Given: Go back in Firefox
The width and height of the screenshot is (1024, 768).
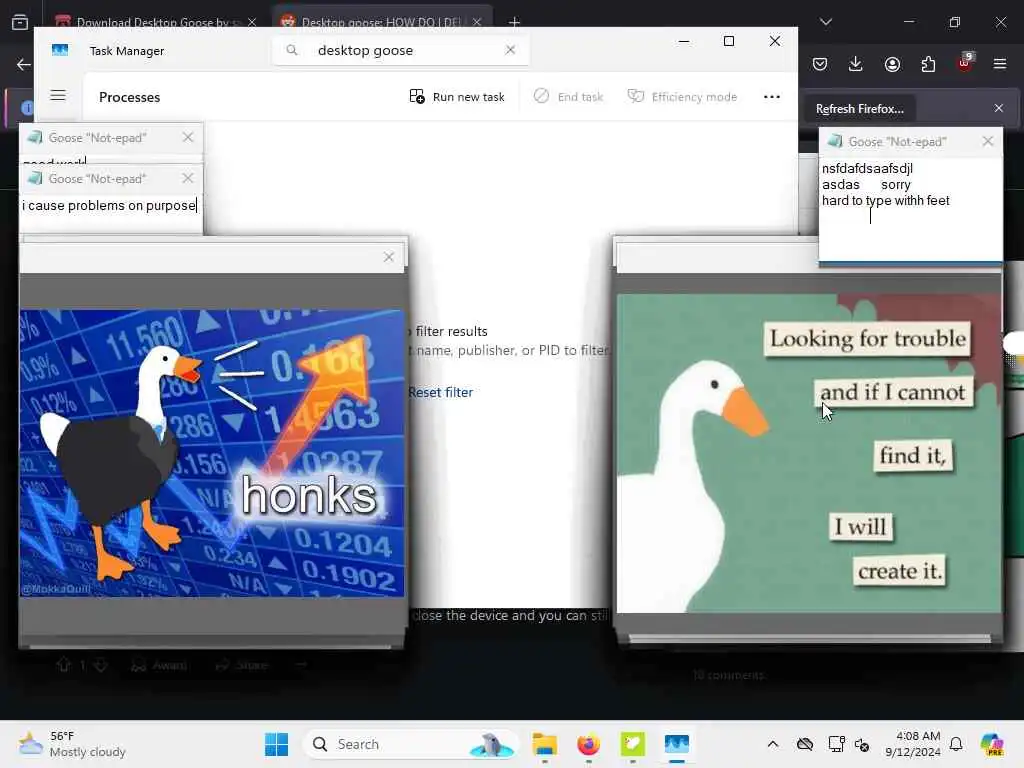Looking at the screenshot, I should point(24,64).
